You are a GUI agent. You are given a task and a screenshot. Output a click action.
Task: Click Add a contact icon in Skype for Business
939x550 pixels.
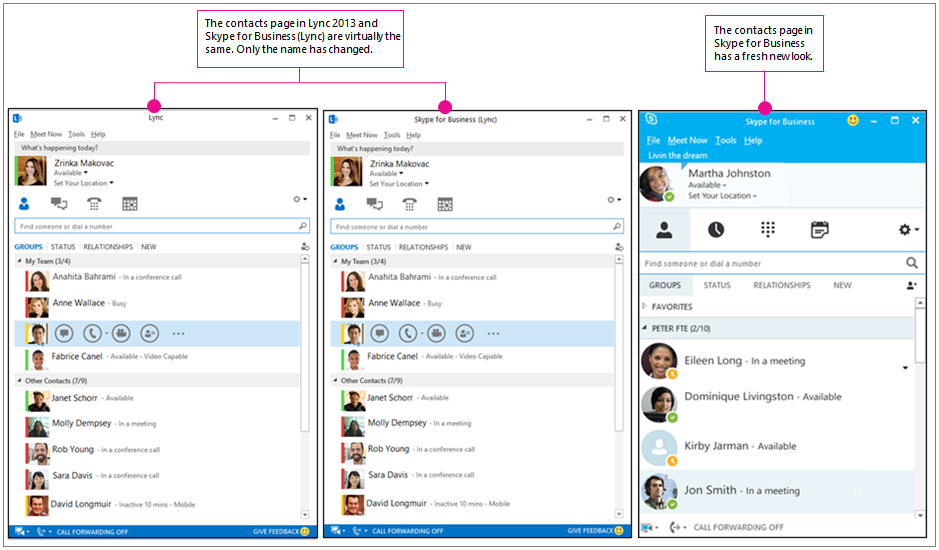[911, 286]
